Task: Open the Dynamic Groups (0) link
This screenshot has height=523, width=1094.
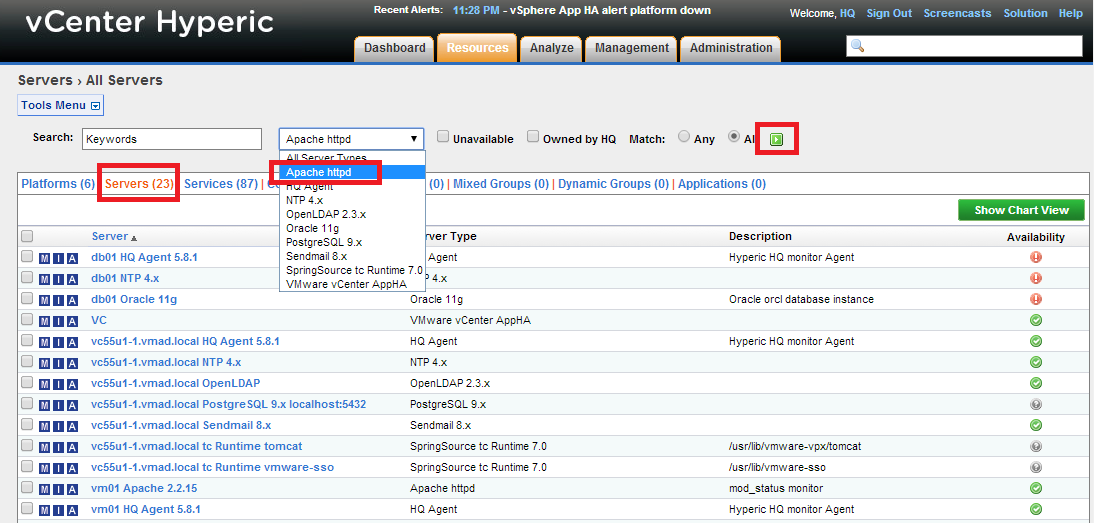Action: coord(613,184)
